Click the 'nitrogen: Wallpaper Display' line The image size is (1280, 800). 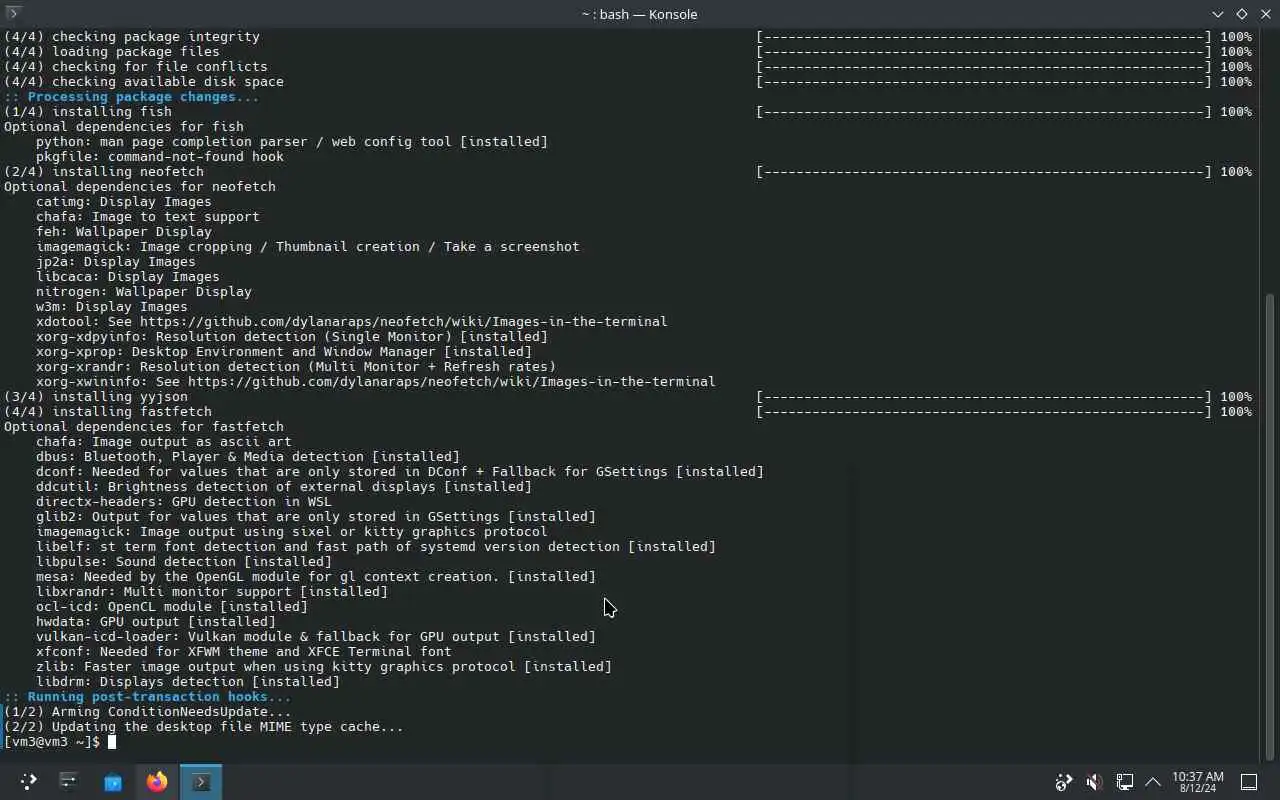(144, 292)
